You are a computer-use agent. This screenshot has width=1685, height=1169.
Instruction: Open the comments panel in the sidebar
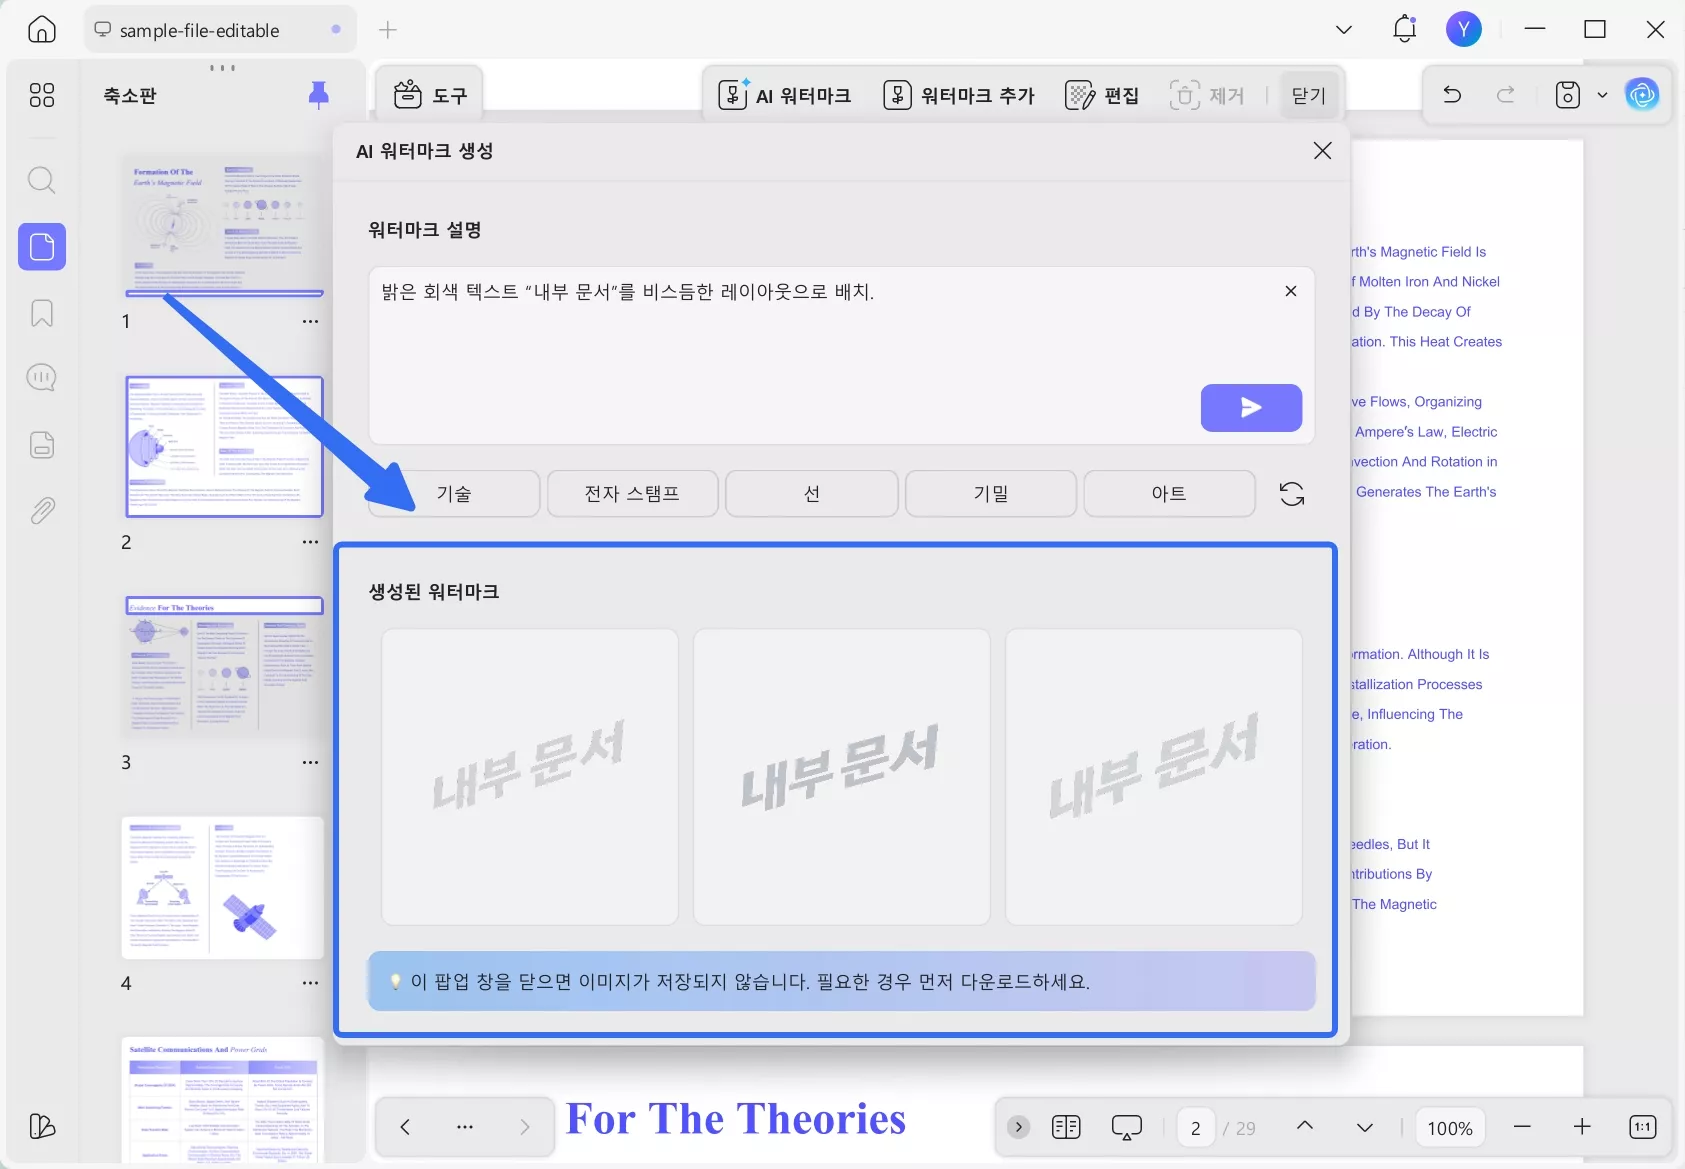(42, 377)
